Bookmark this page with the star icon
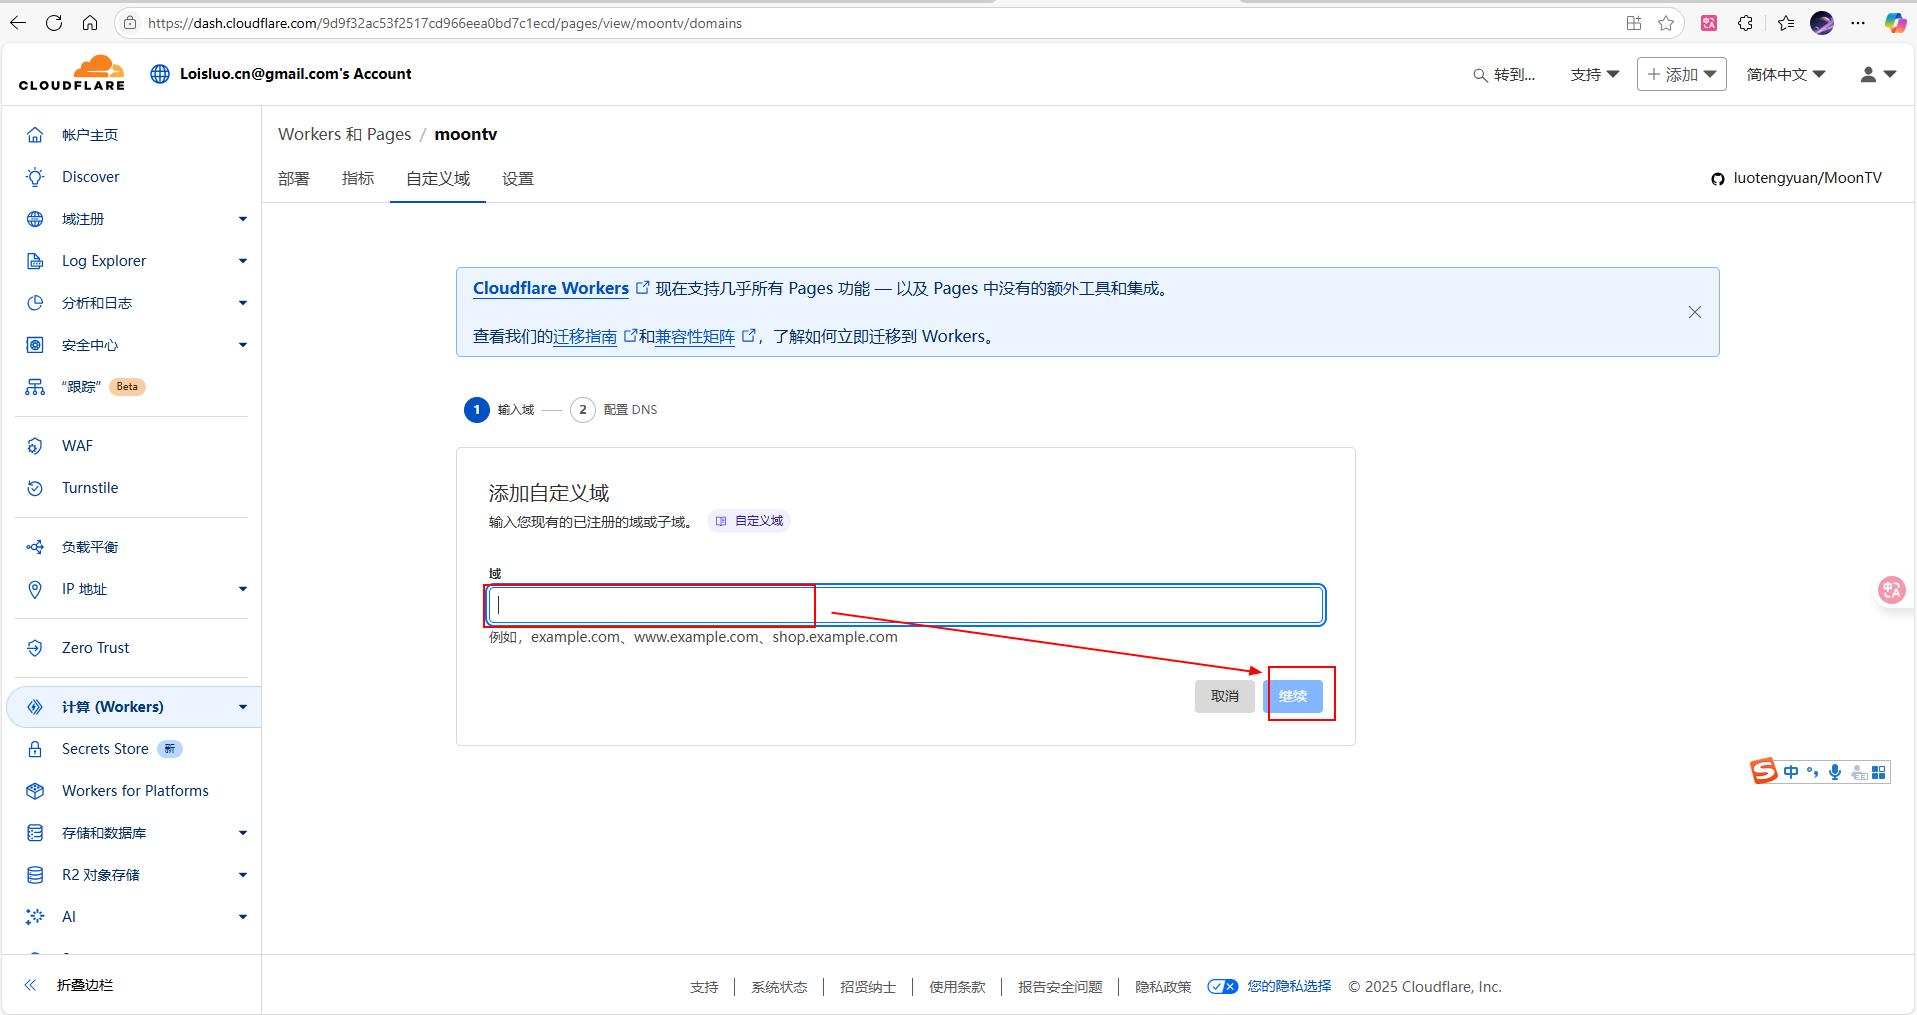The height and width of the screenshot is (1015, 1917). point(1666,23)
